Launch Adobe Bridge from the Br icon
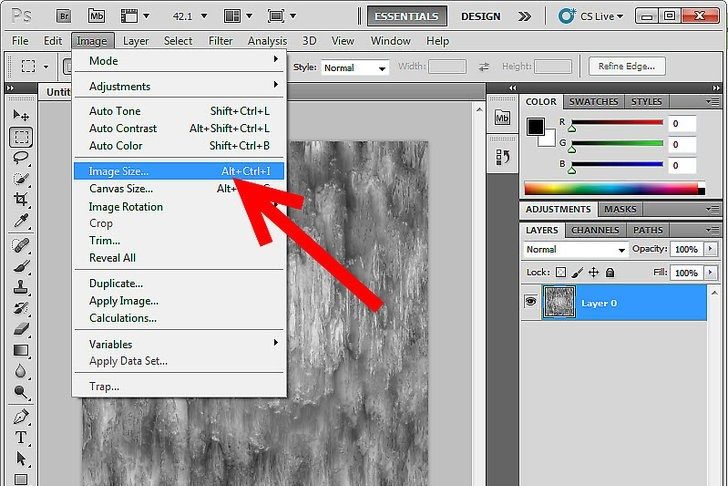The width and height of the screenshot is (728, 486). tap(64, 16)
